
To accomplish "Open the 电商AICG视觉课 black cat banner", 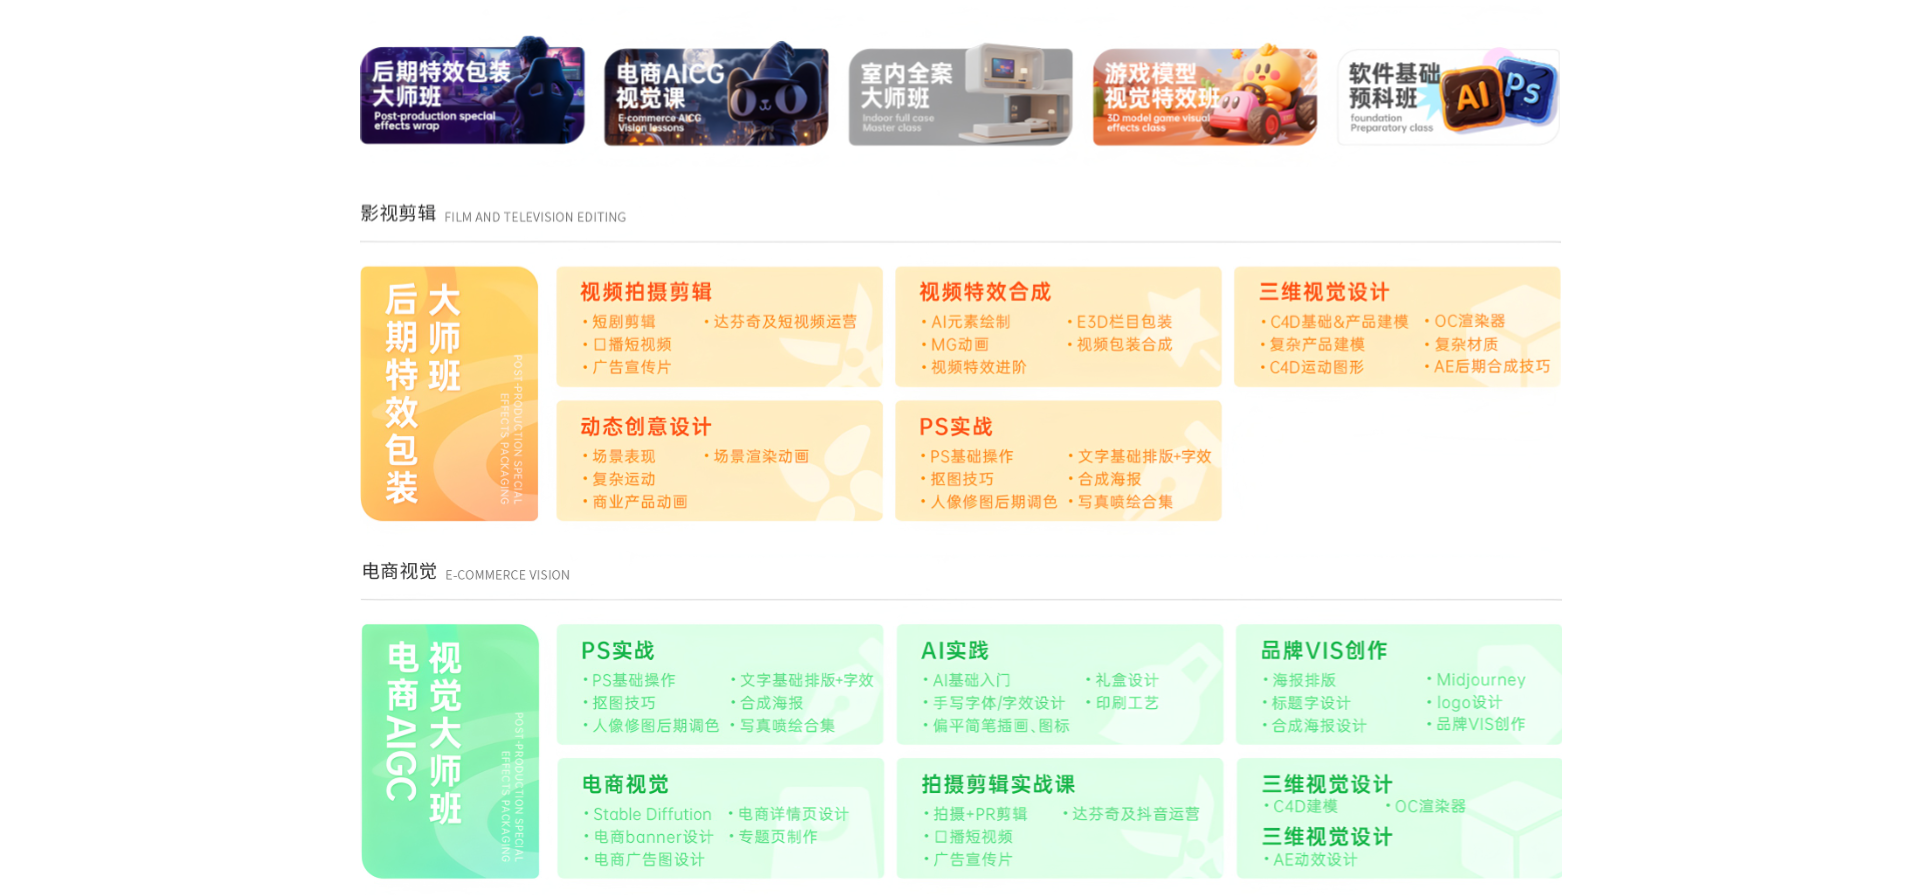I will [716, 95].
